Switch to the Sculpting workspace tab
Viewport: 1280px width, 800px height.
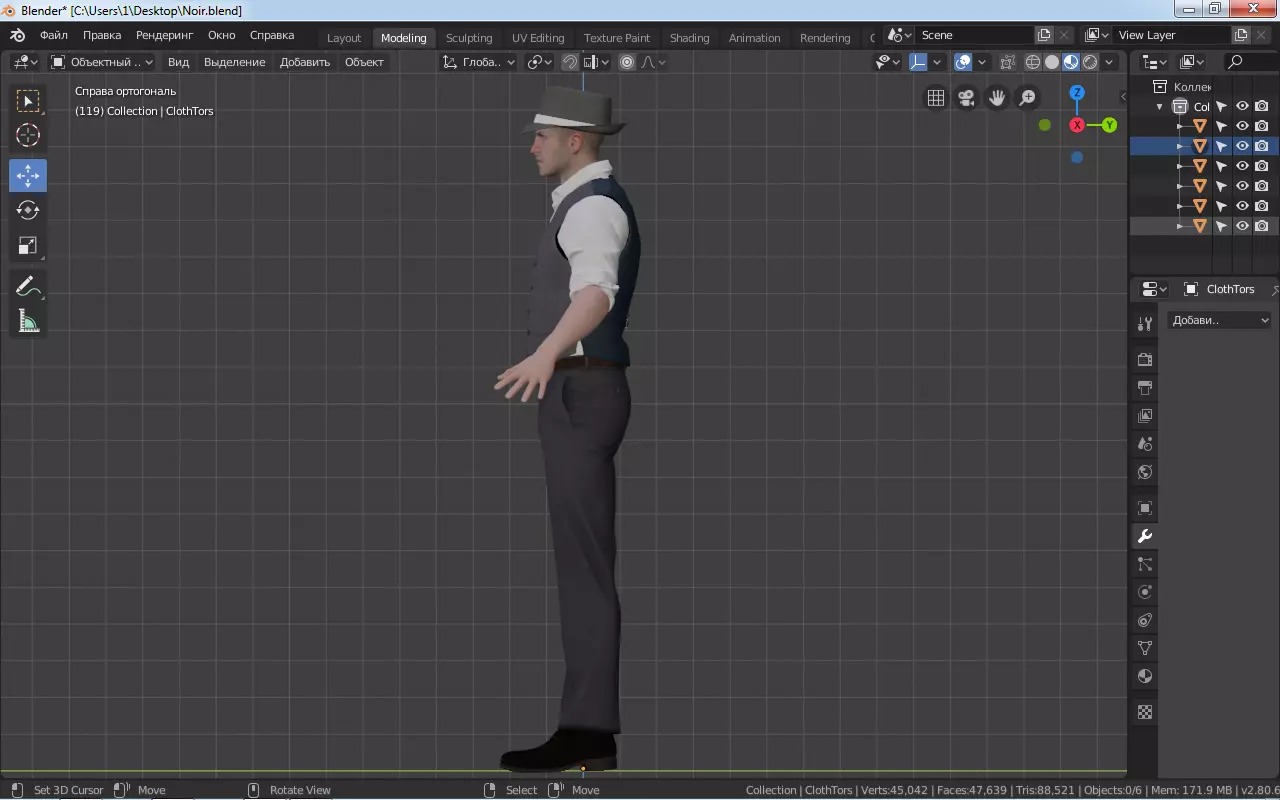(x=469, y=38)
